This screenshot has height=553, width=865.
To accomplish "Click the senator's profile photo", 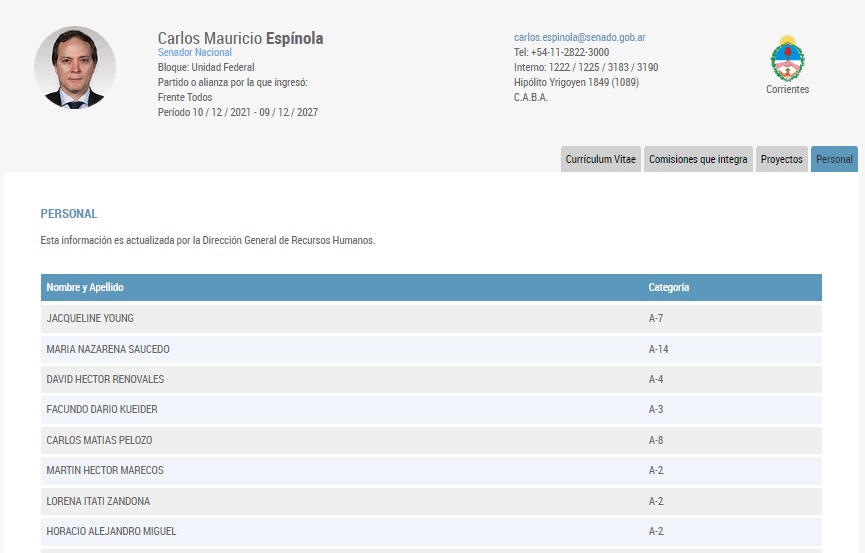I will tap(75, 68).
